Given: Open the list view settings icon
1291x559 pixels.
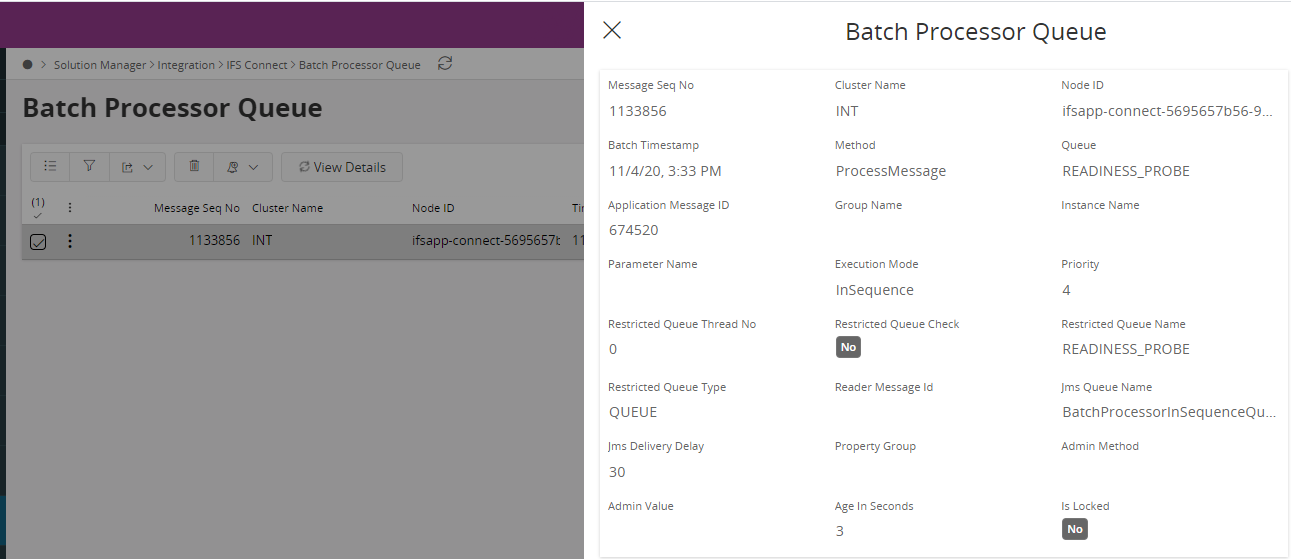Looking at the screenshot, I should coord(50,167).
